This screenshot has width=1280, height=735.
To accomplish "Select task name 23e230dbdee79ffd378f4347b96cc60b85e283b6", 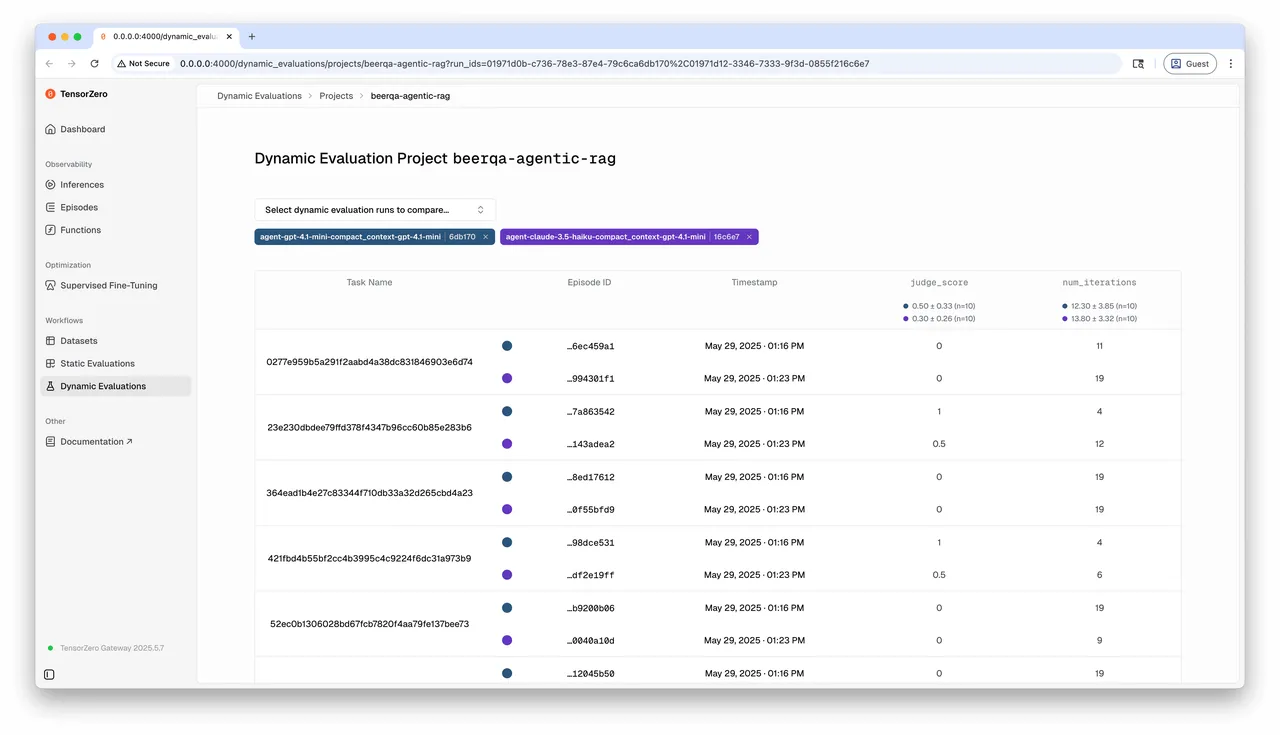I will [x=369, y=428].
